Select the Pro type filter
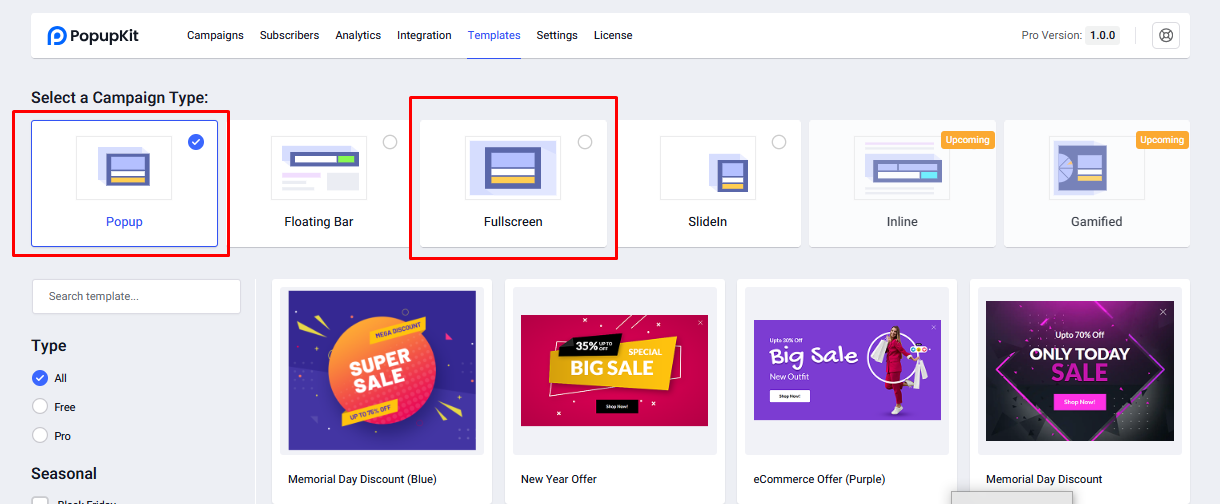This screenshot has height=504, width=1220. (x=40, y=435)
